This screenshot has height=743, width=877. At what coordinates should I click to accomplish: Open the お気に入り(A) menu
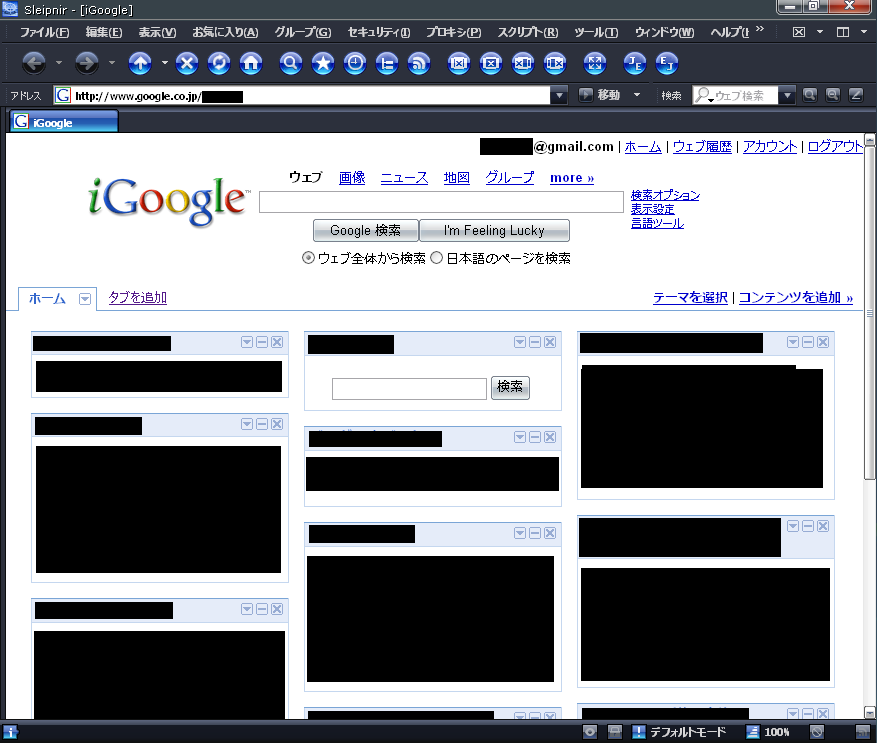[x=225, y=32]
